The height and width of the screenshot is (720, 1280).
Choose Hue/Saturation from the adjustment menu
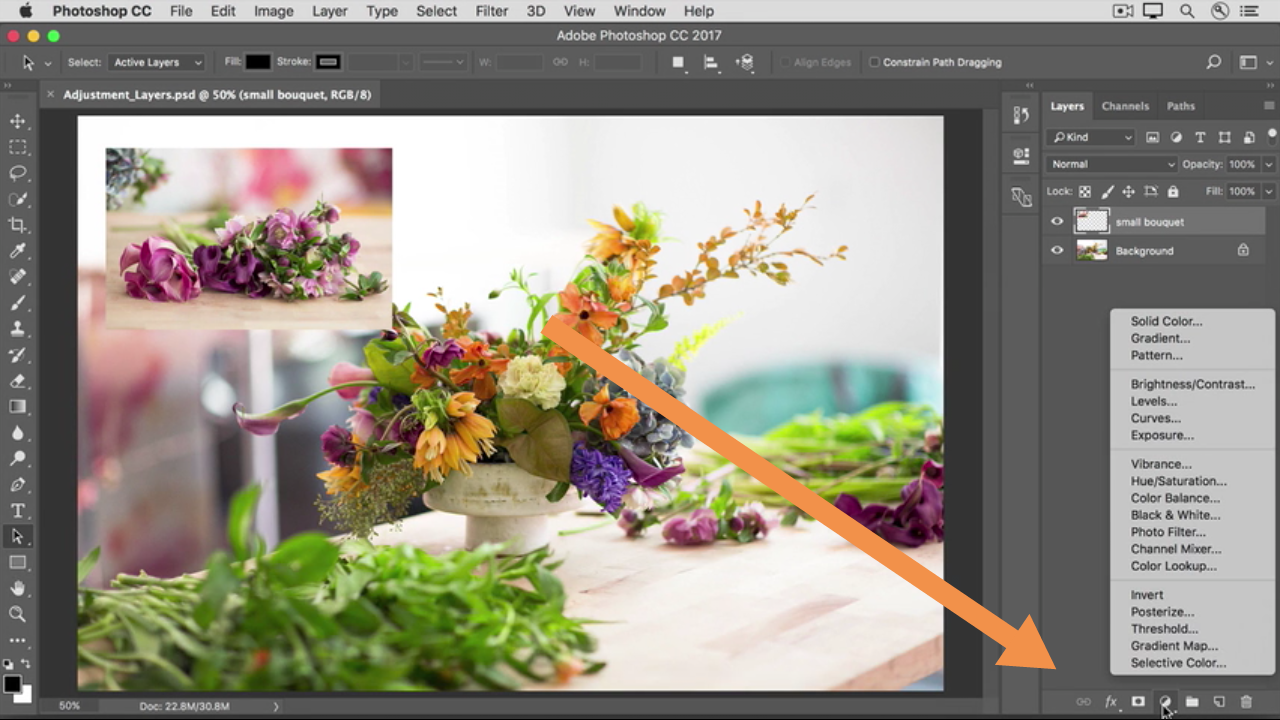[1178, 481]
